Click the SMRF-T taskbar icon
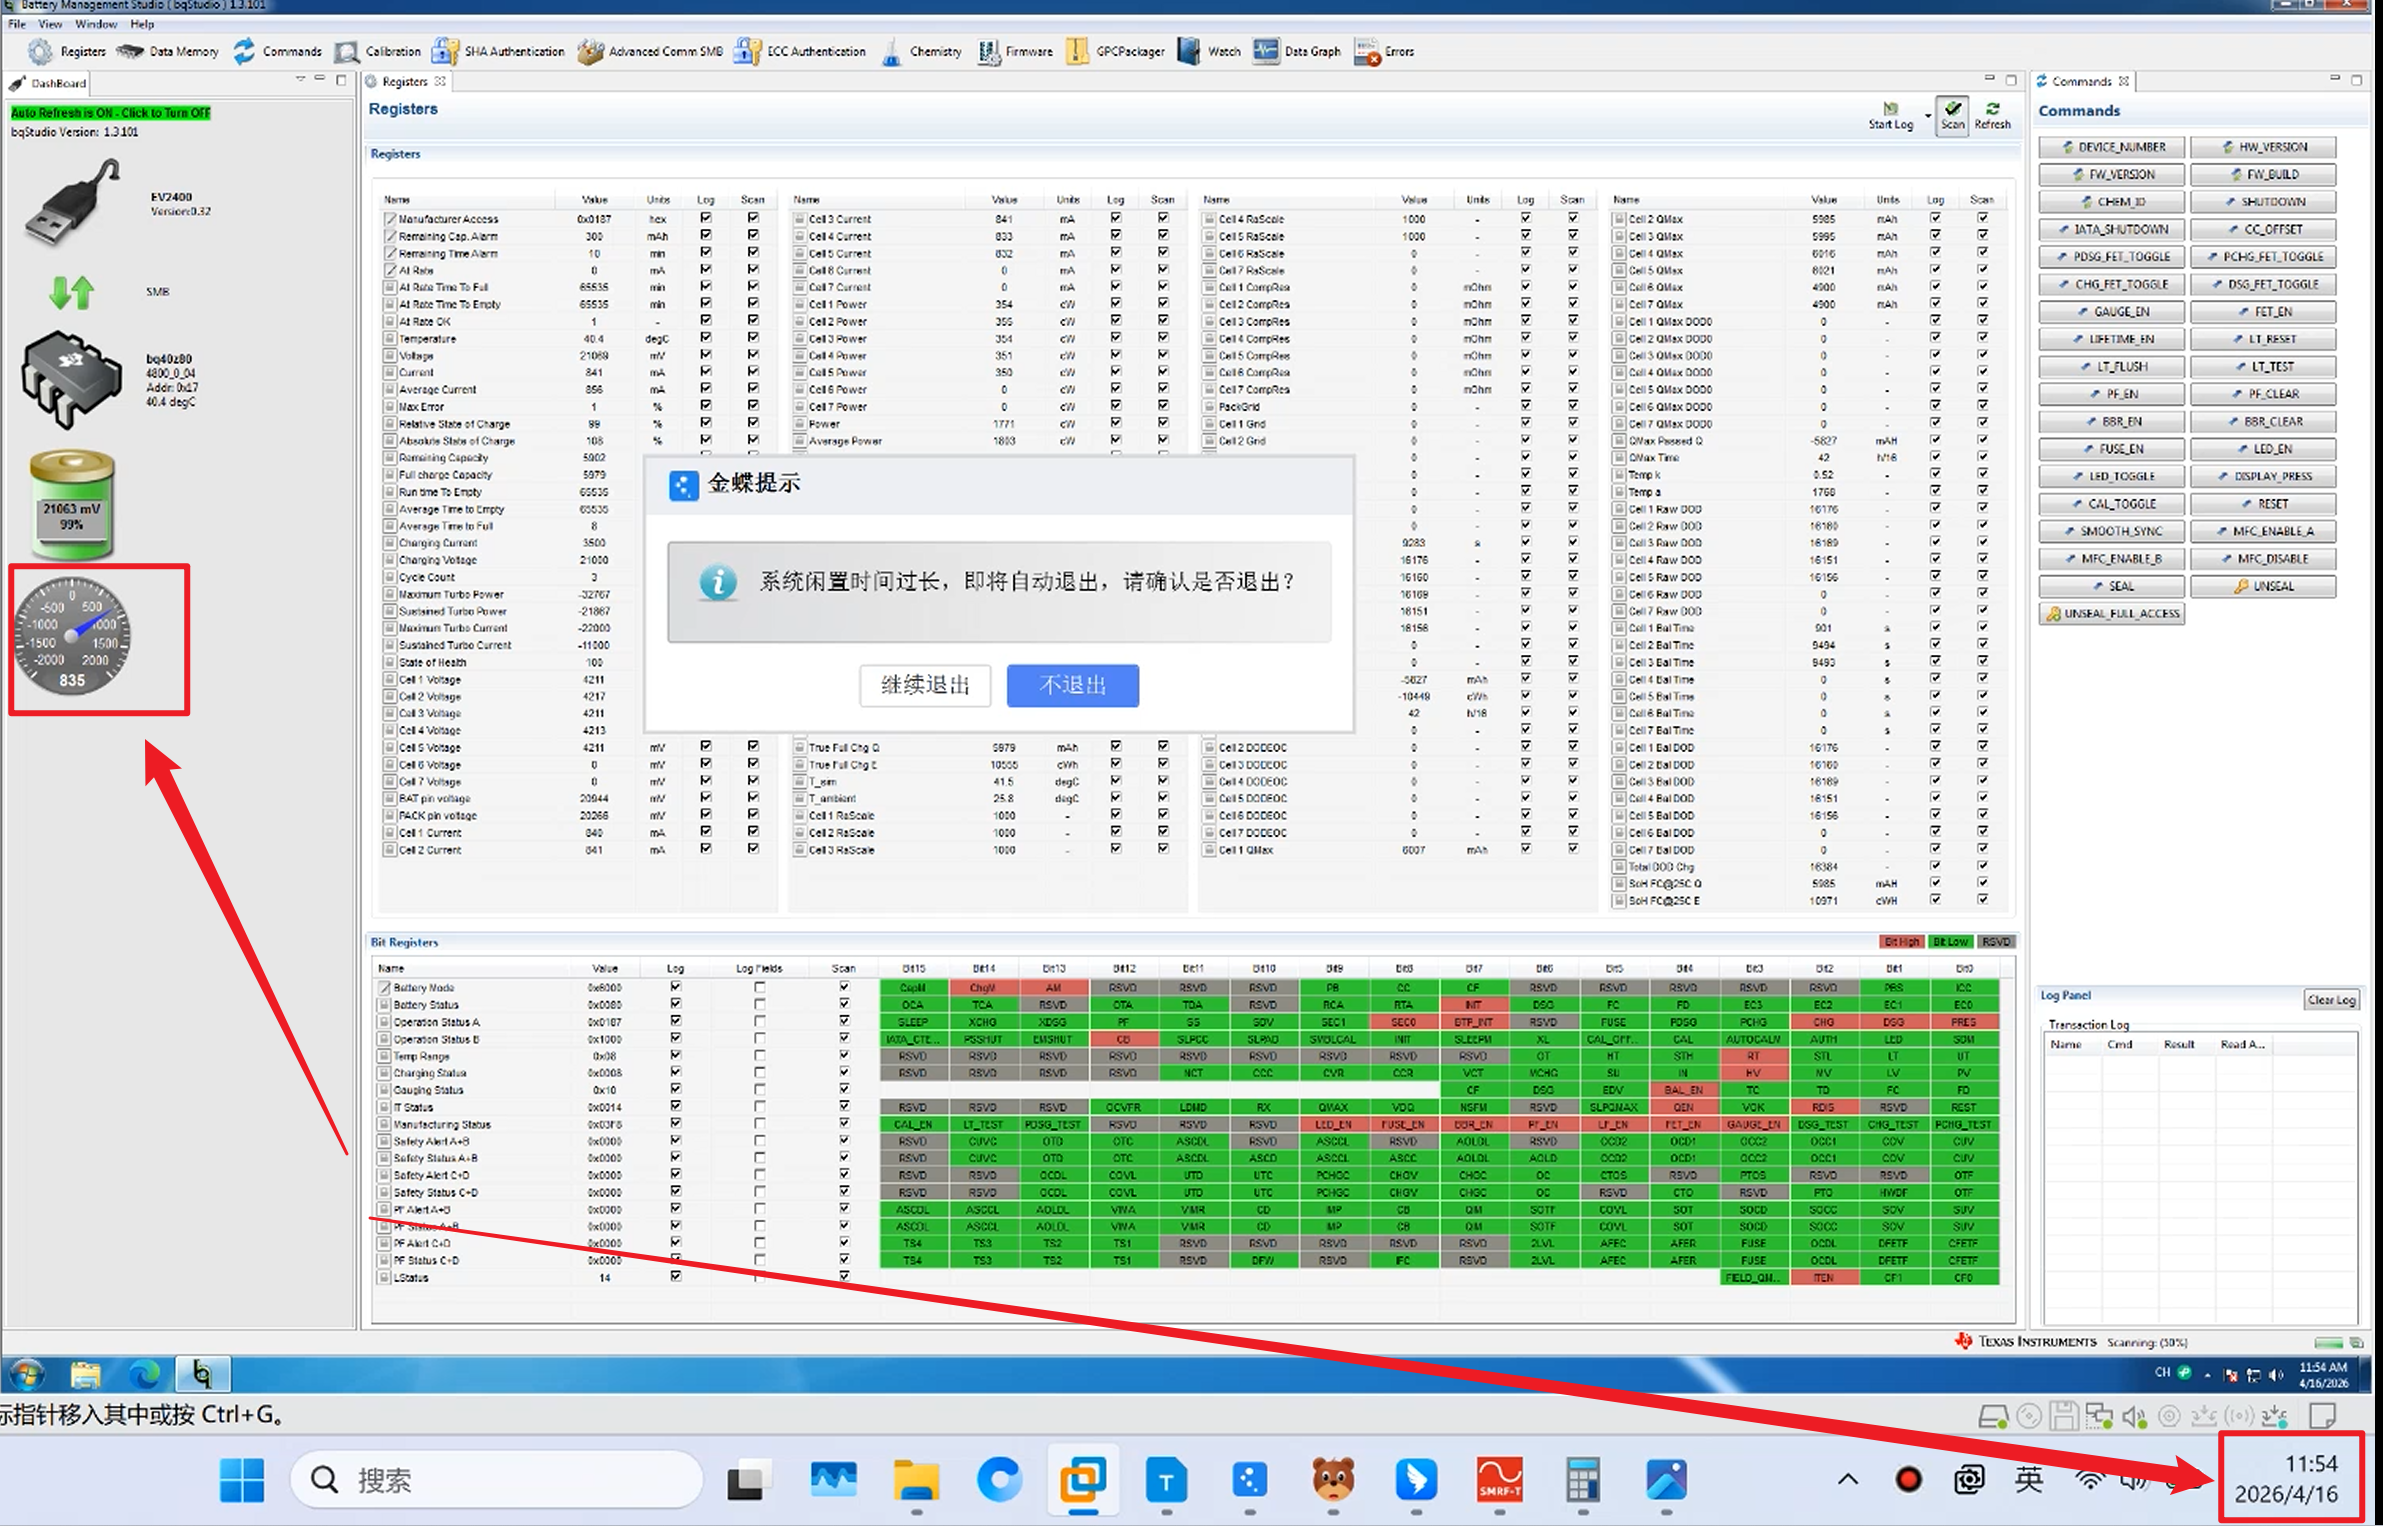This screenshot has height=1526, width=2383. 1499,1479
